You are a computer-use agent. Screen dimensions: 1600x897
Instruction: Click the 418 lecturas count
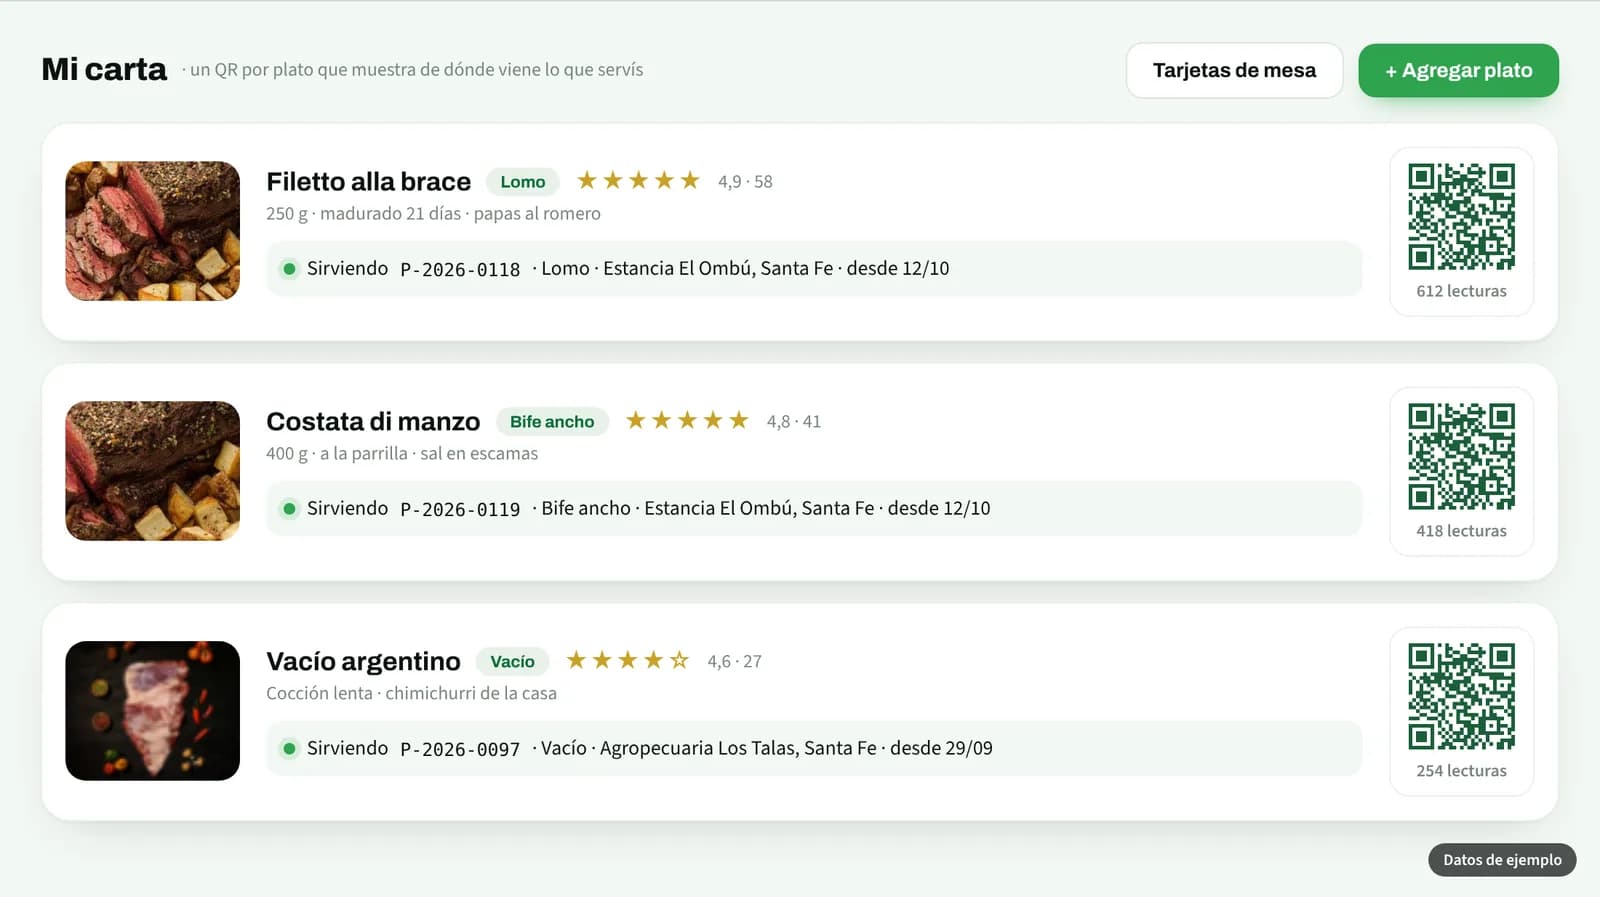coord(1461,531)
